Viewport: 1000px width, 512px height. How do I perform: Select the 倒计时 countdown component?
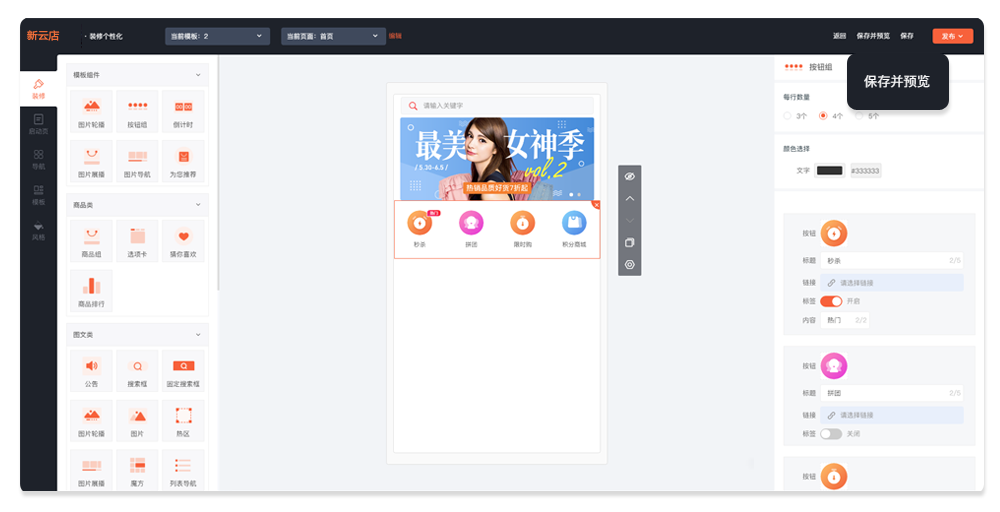[184, 111]
